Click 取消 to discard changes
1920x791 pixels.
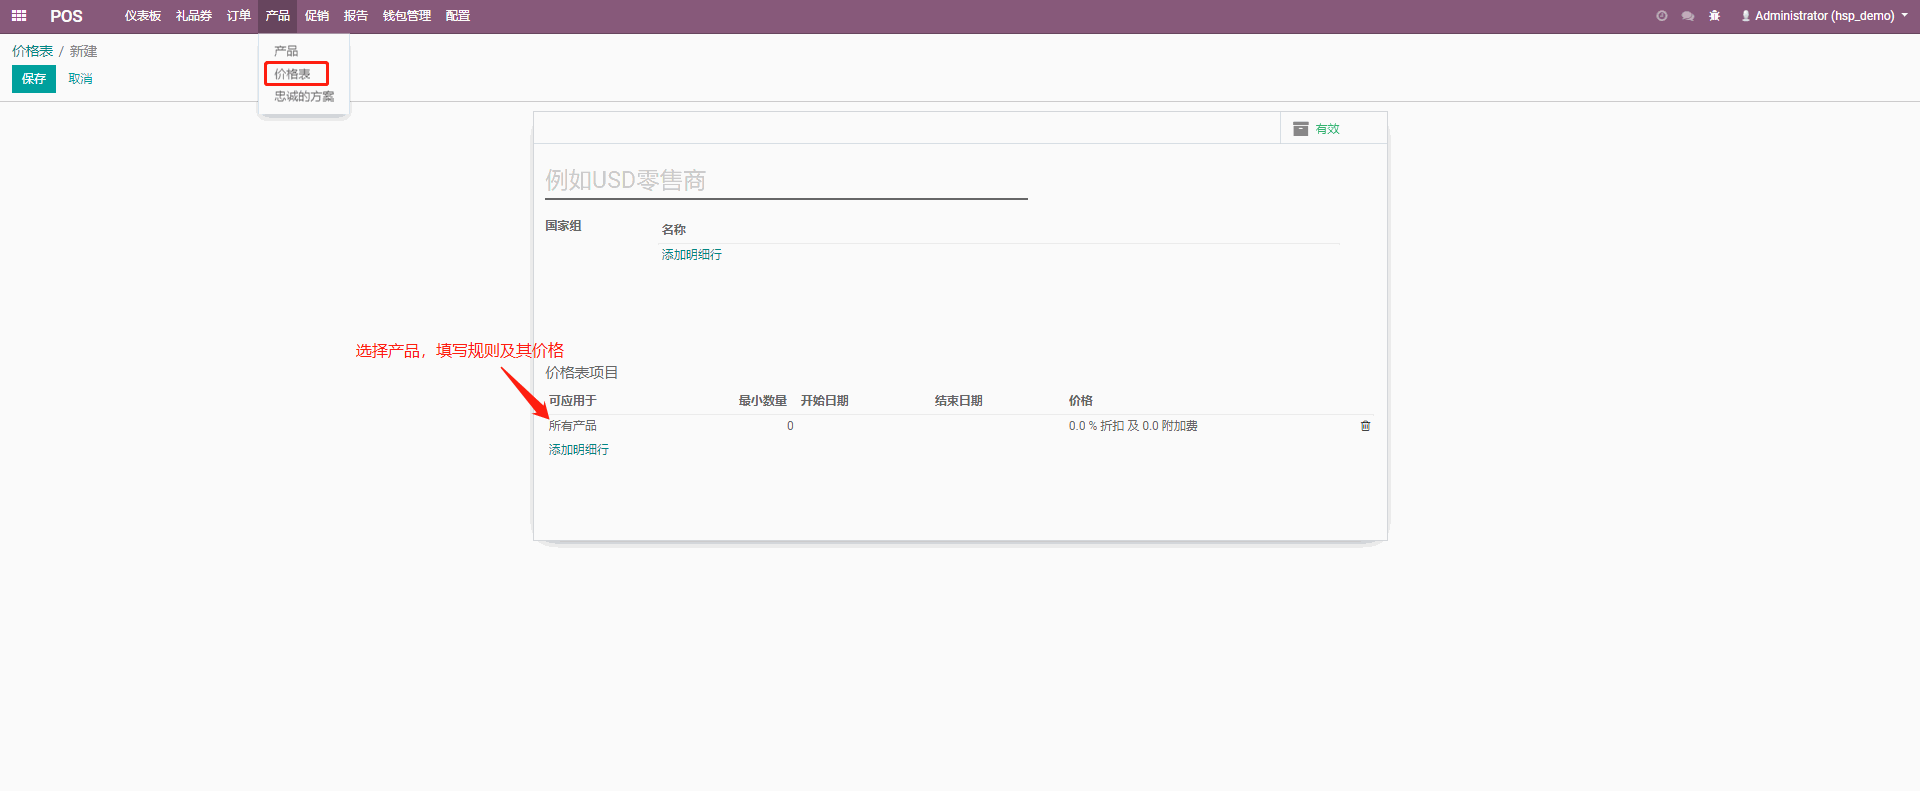80,79
